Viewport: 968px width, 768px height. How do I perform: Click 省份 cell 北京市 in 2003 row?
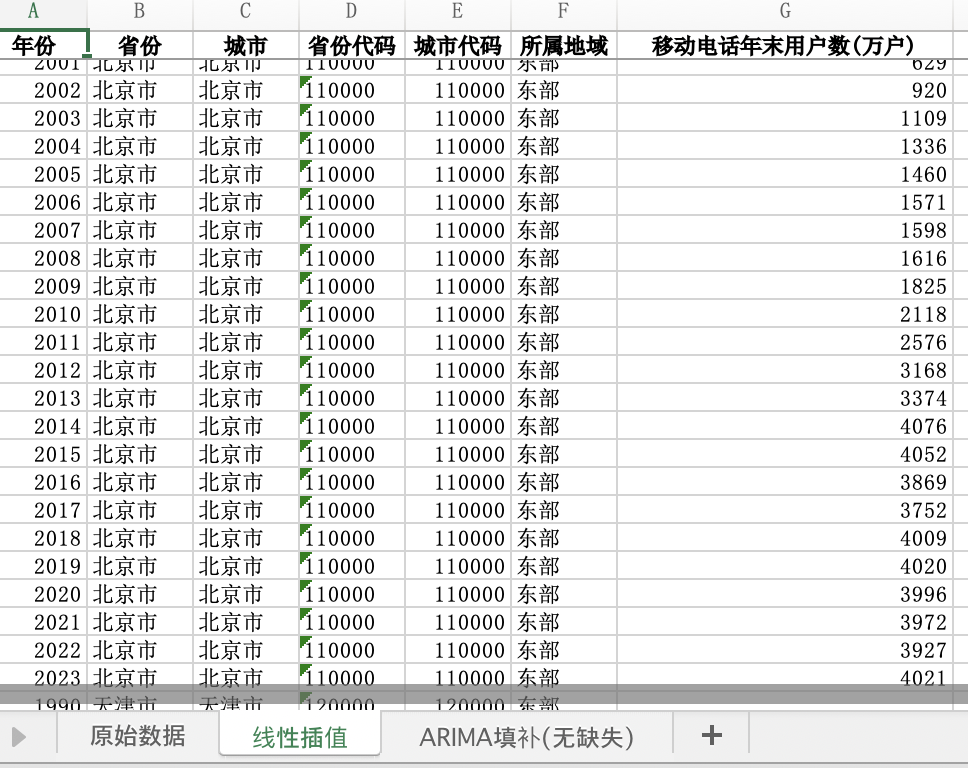[x=140, y=118]
